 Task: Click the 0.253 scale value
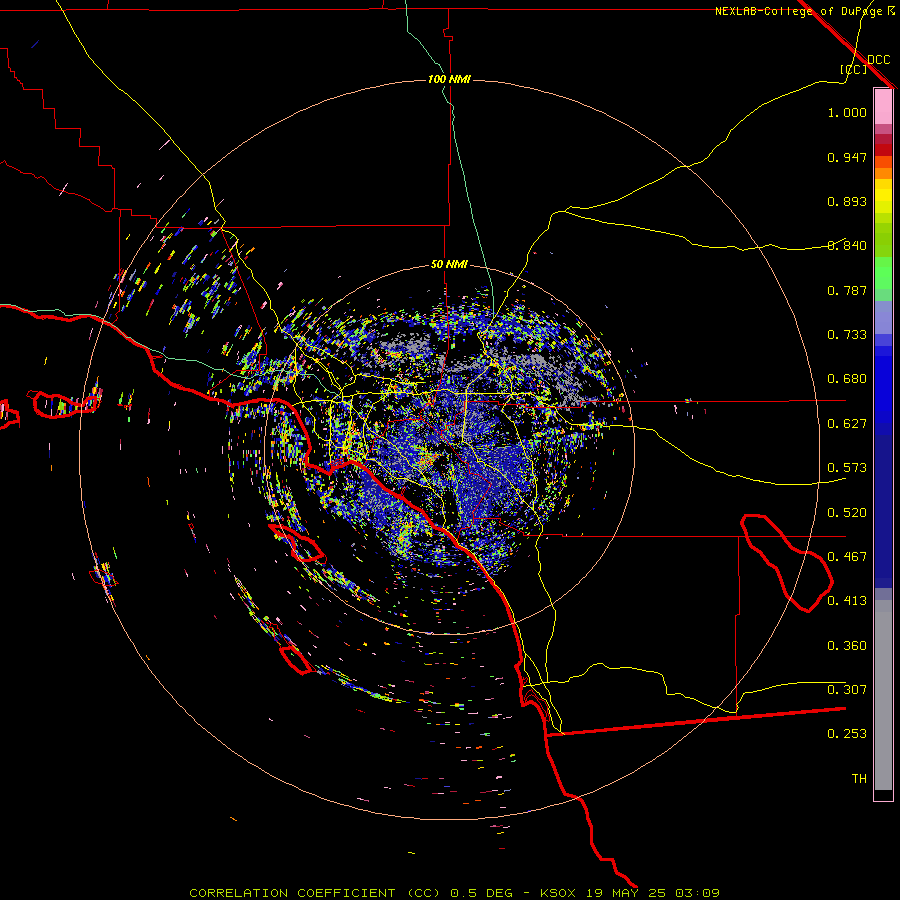click(847, 734)
